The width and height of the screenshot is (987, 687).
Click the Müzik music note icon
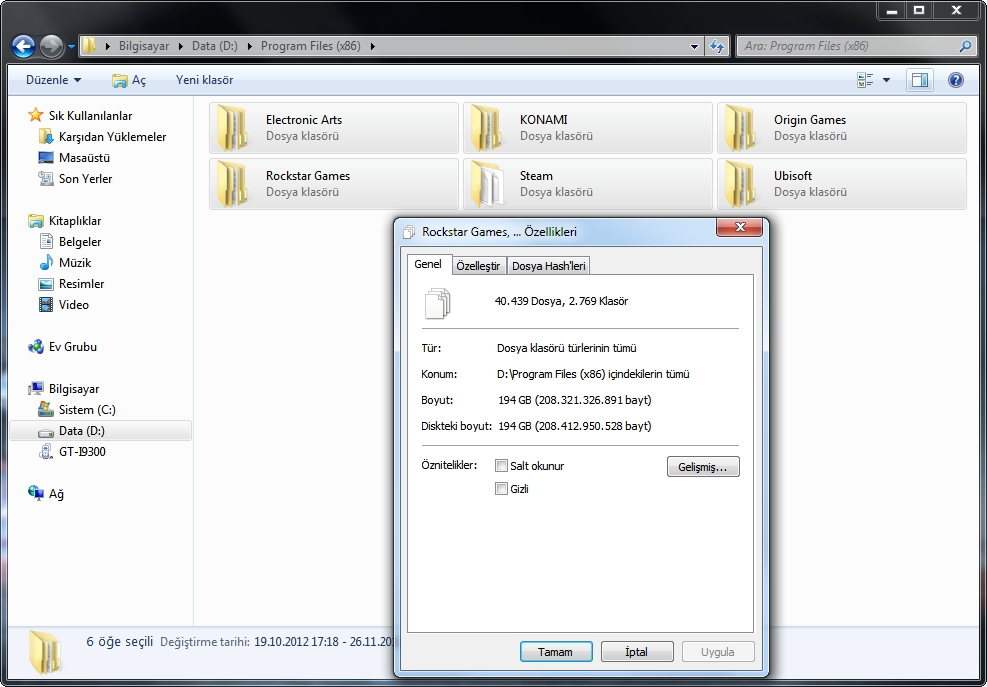(46, 263)
